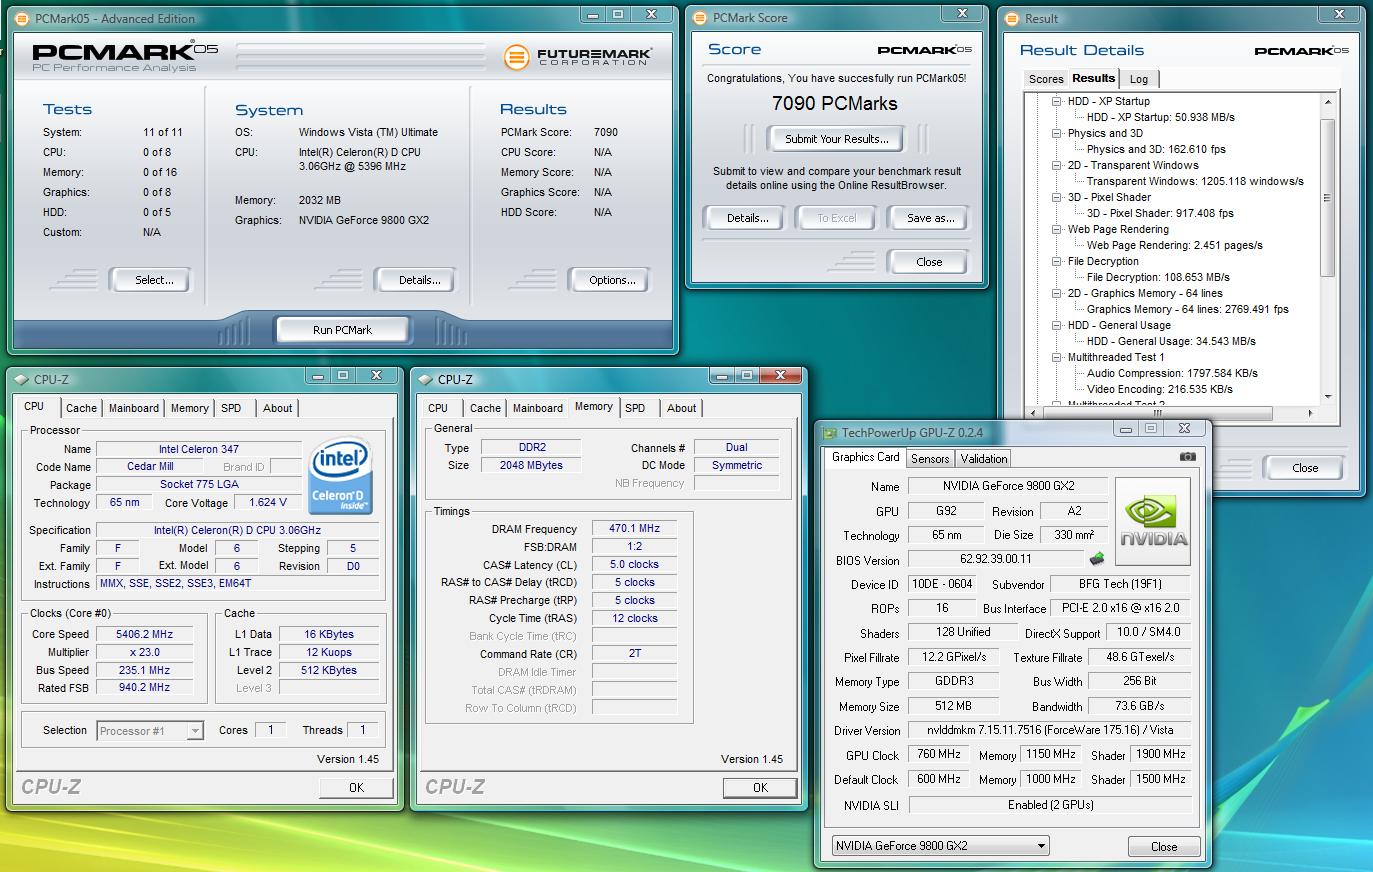Switch to the Validation tab in GPU-Z
The image size is (1373, 872).
(x=984, y=459)
